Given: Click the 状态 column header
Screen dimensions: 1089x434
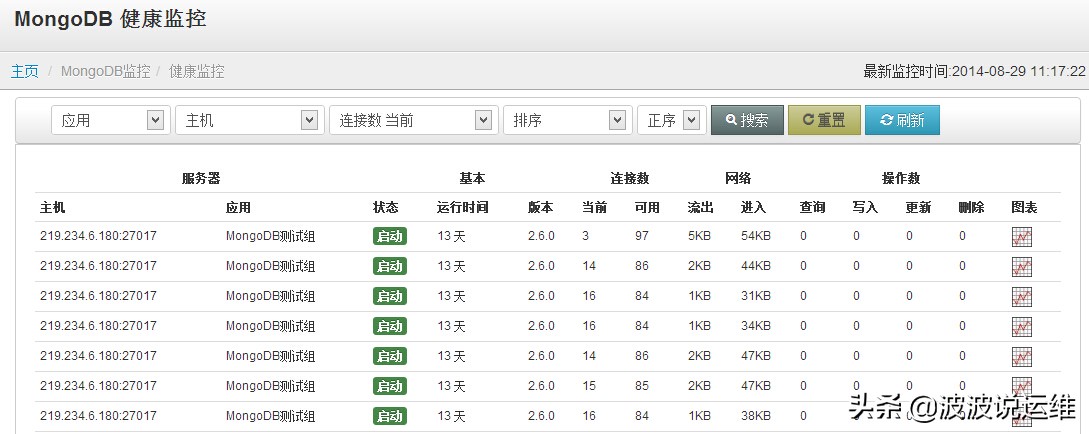Looking at the screenshot, I should [385, 207].
